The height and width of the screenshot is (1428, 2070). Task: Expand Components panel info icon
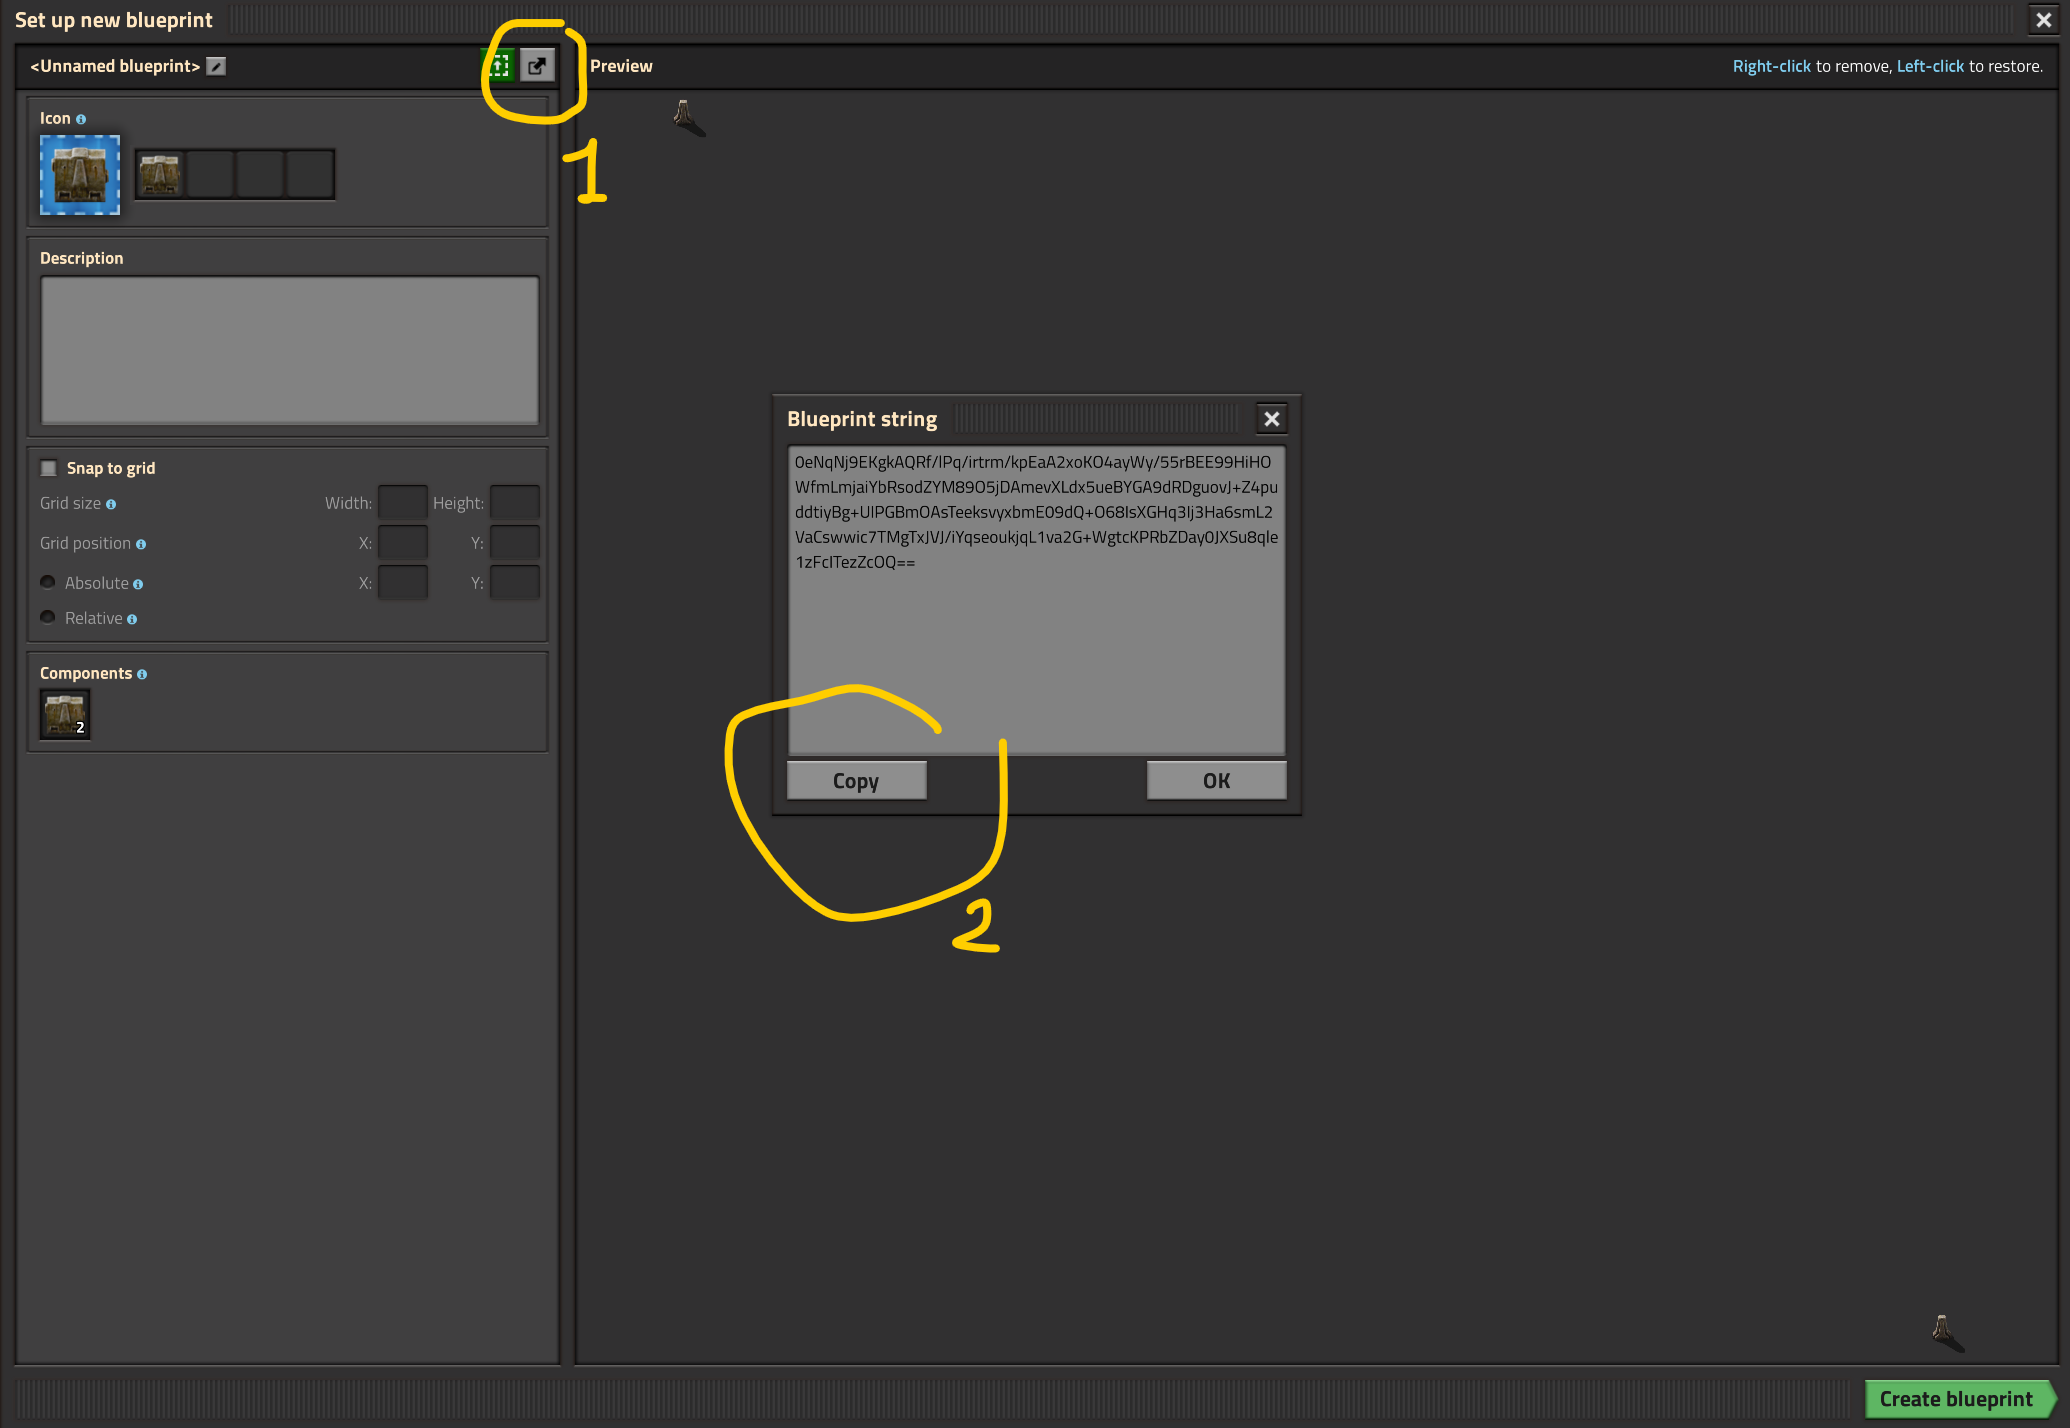(x=145, y=673)
